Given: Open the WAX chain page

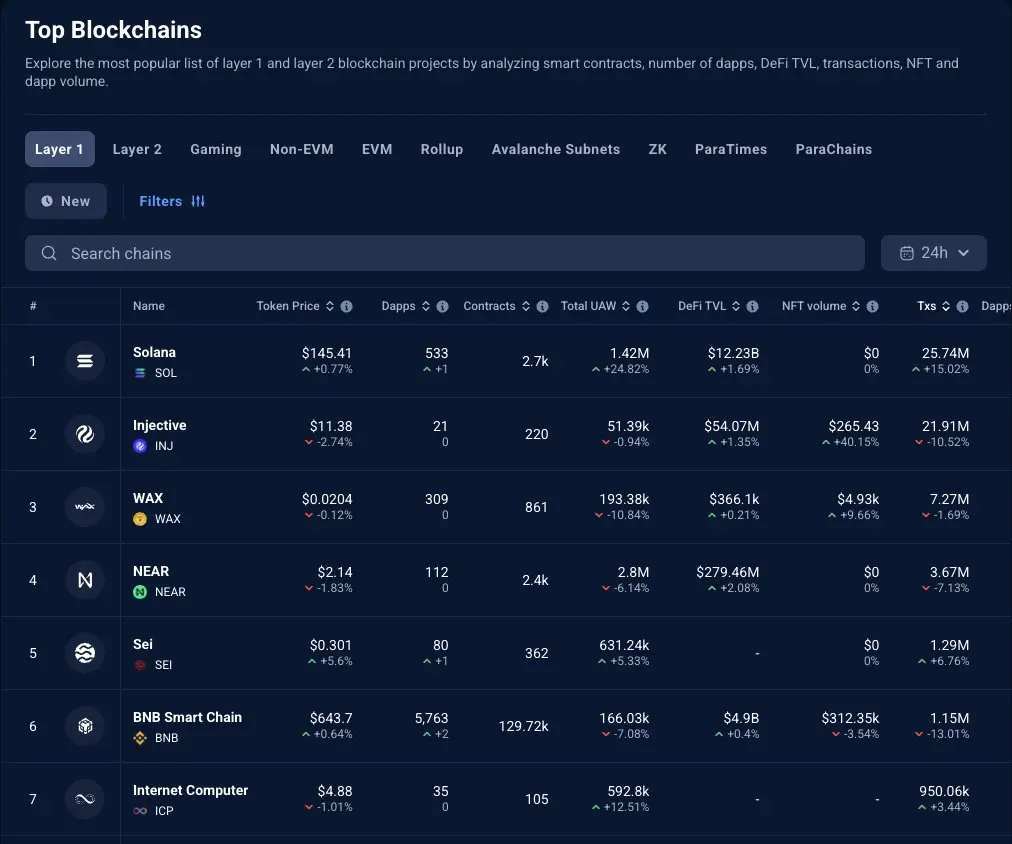Looking at the screenshot, I should 148,498.
